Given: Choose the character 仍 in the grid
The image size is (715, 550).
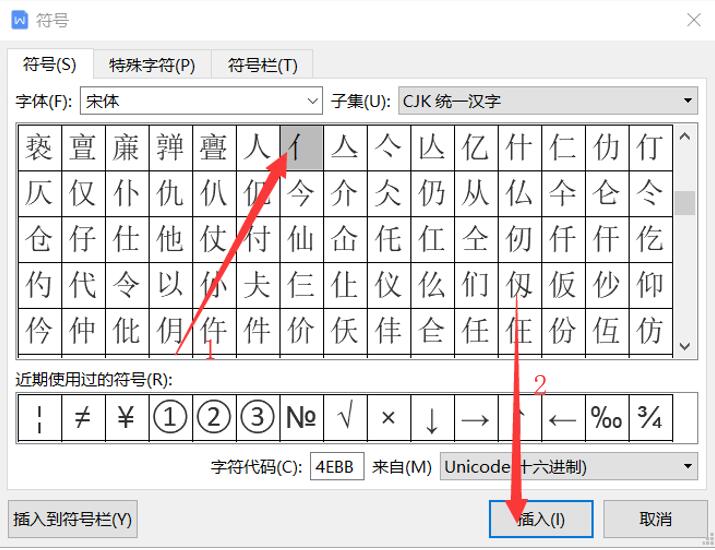Looking at the screenshot, I should pyautogui.click(x=432, y=193).
